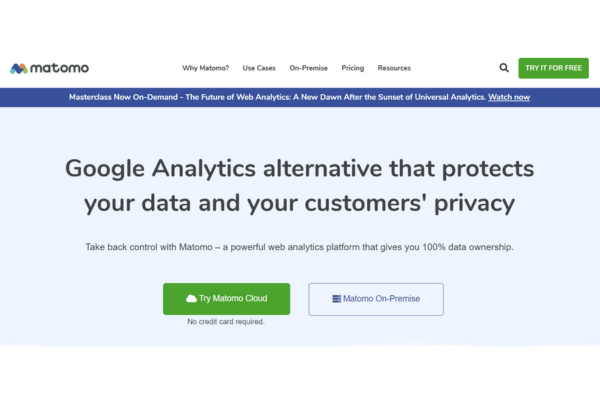Click the cloud icon in green button

pyautogui.click(x=191, y=299)
